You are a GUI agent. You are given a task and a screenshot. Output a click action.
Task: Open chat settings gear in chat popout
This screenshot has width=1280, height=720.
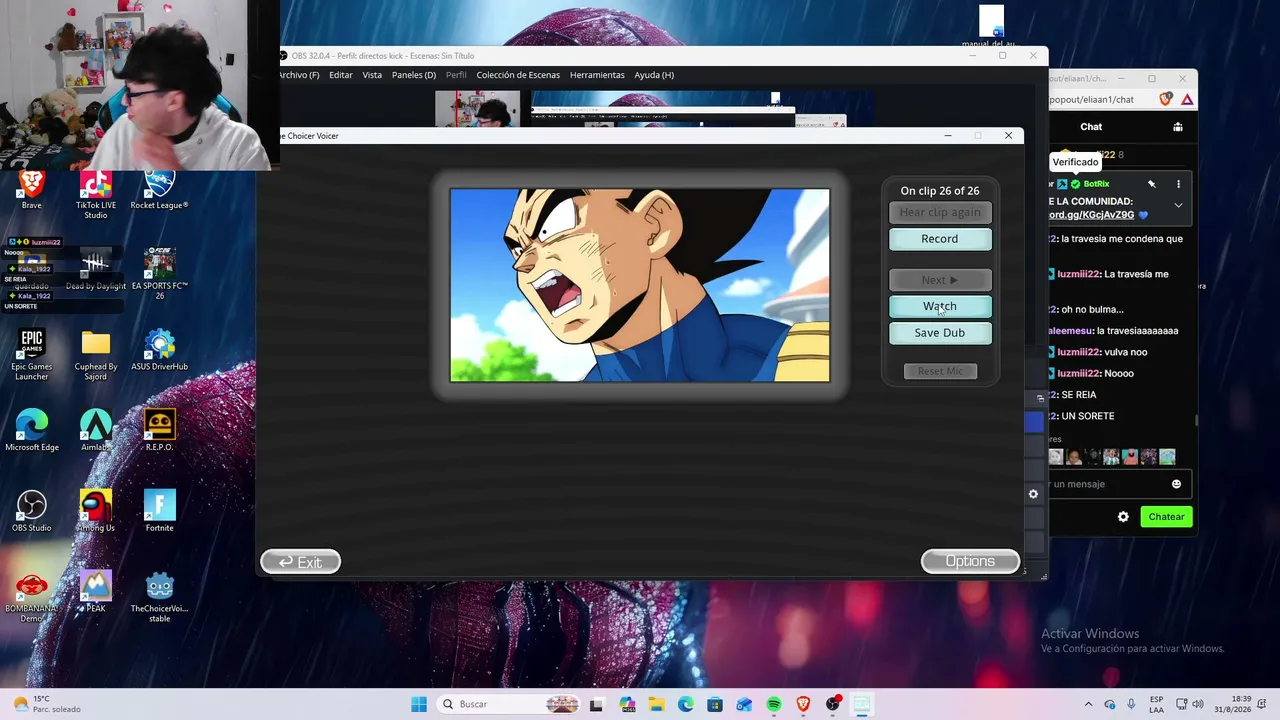tap(1123, 517)
